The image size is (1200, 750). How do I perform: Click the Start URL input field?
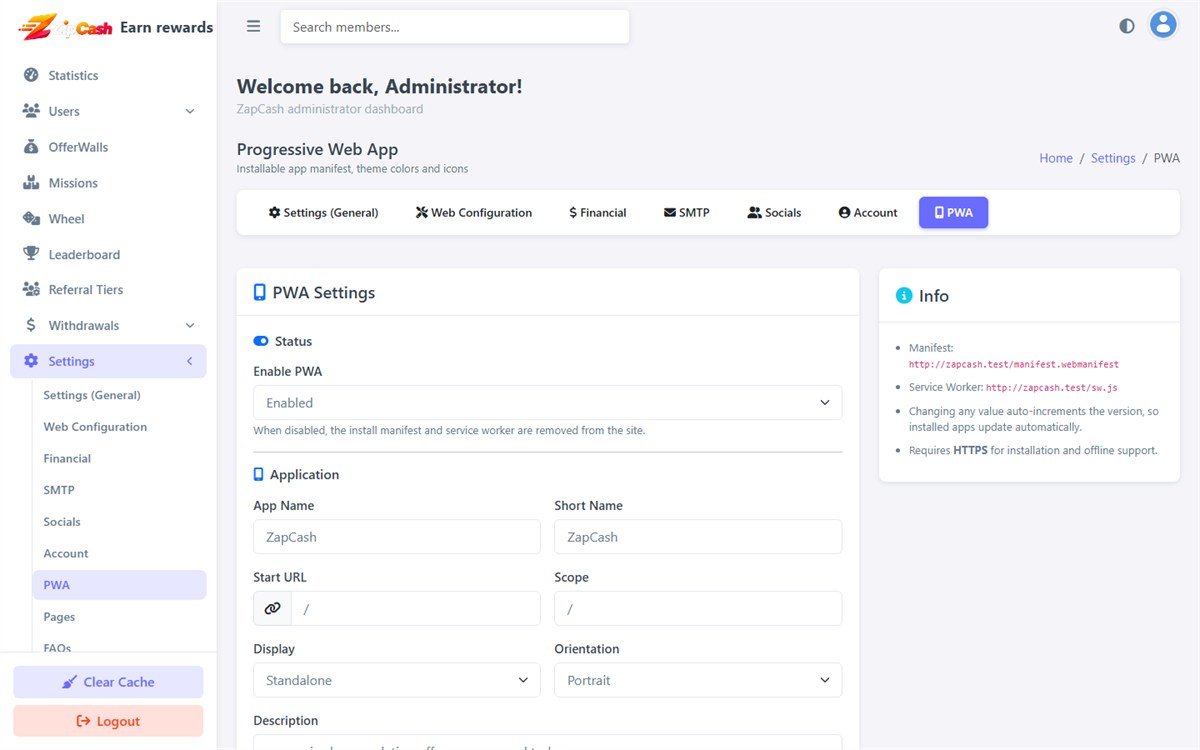point(415,608)
